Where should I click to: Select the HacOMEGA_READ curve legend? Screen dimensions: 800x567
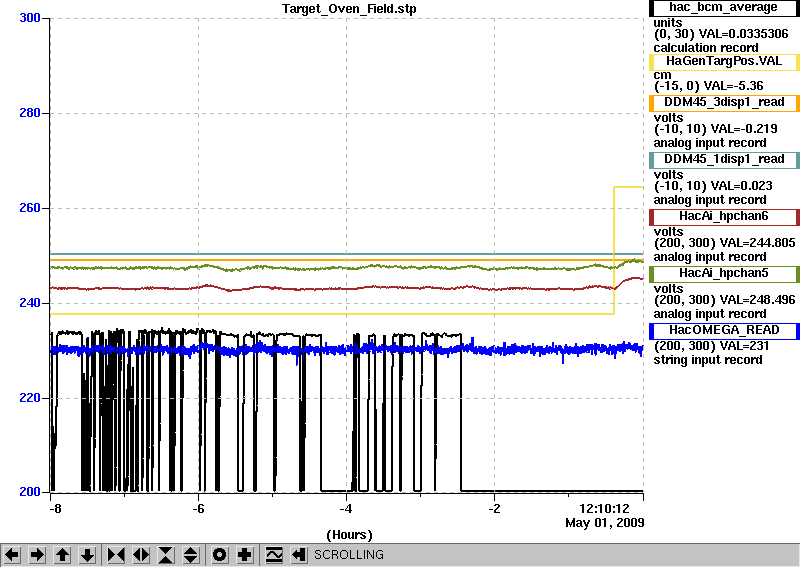click(724, 331)
